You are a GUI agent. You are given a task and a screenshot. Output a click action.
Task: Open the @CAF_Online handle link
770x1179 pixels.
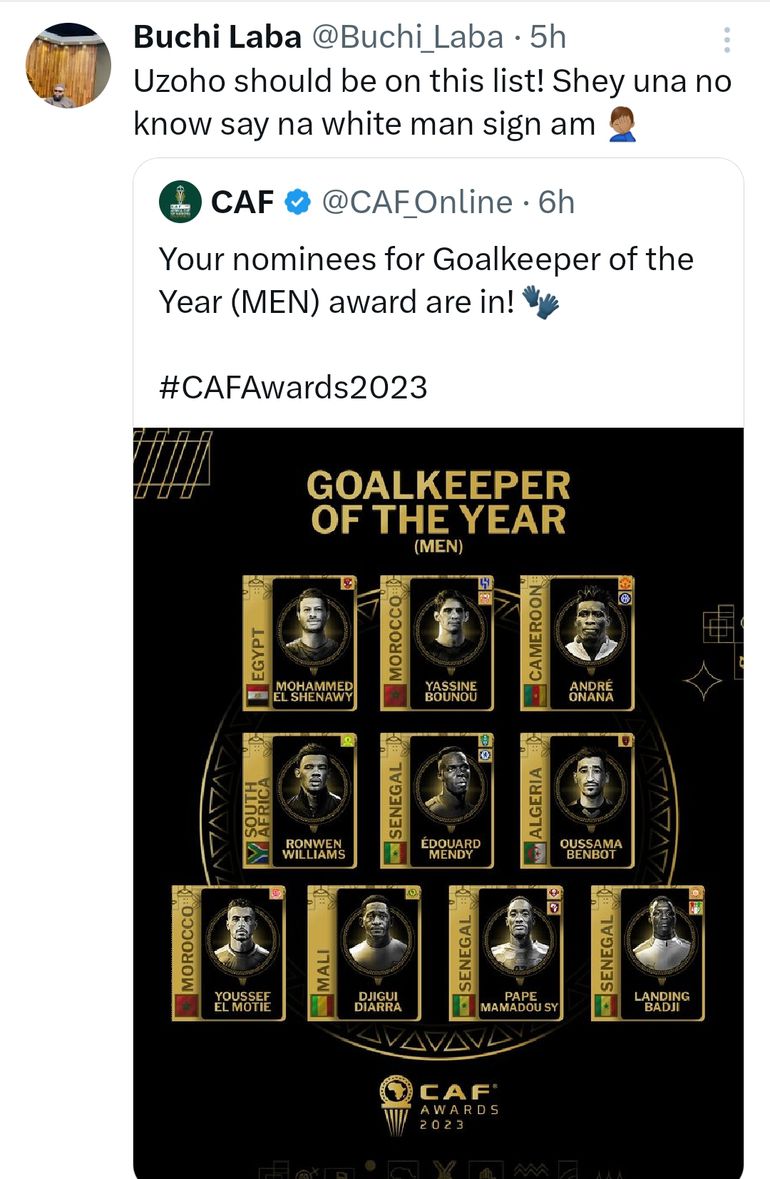click(x=416, y=203)
